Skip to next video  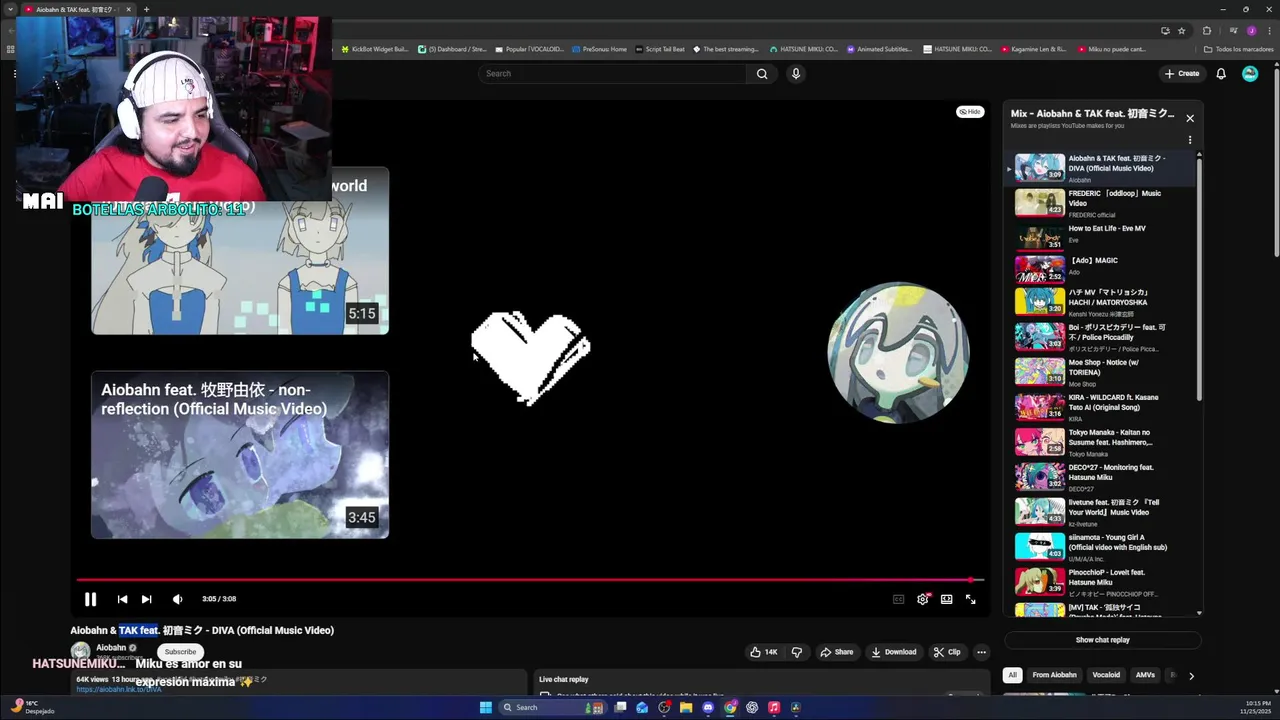pos(146,599)
